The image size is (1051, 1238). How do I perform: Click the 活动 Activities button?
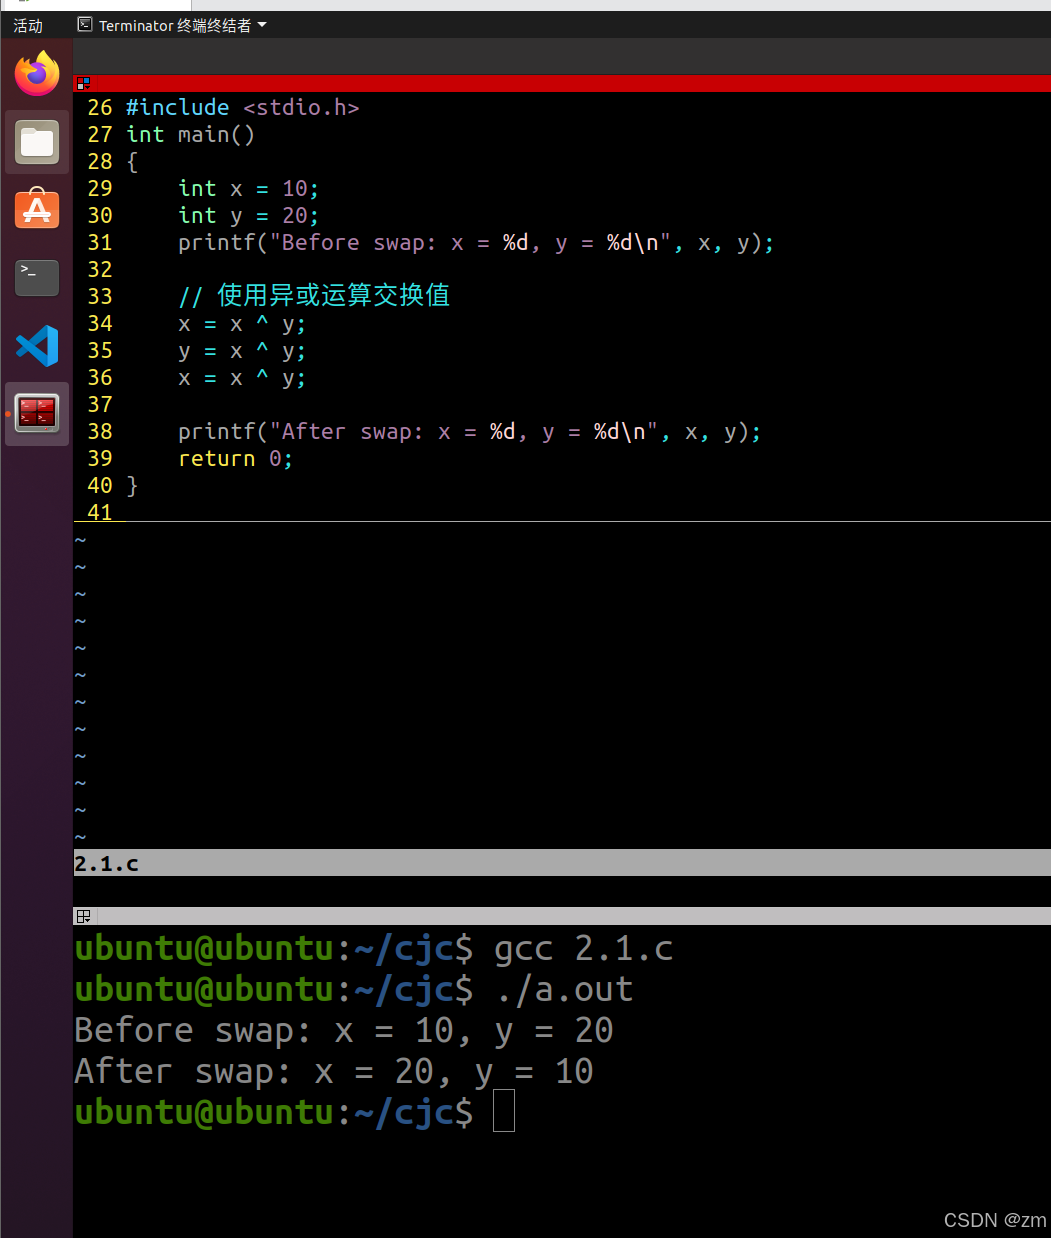point(28,25)
